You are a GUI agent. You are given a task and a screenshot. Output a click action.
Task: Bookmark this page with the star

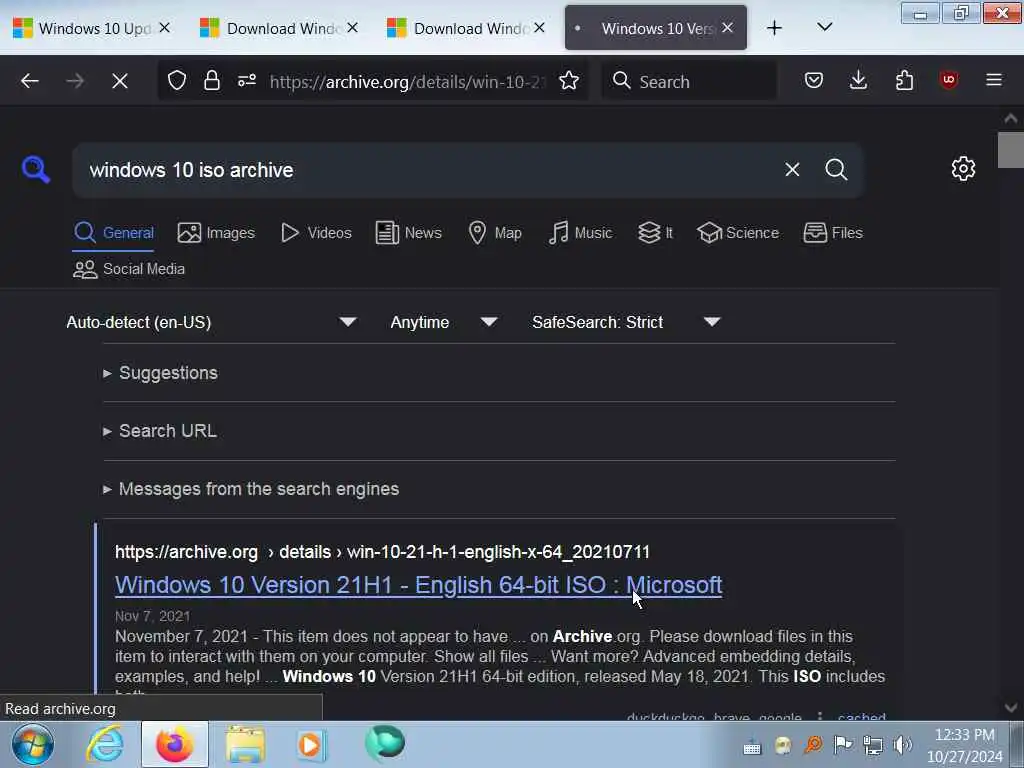point(569,81)
